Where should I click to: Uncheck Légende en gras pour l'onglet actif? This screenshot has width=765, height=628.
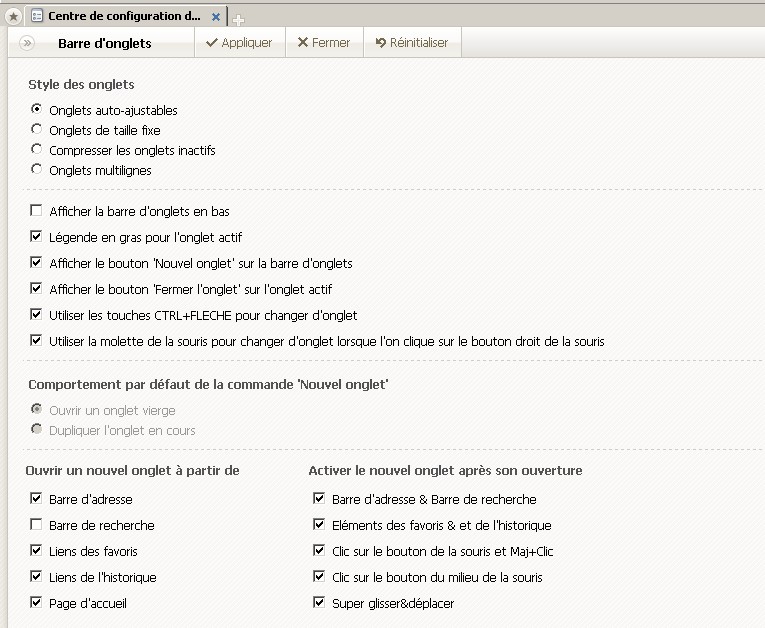(36, 236)
